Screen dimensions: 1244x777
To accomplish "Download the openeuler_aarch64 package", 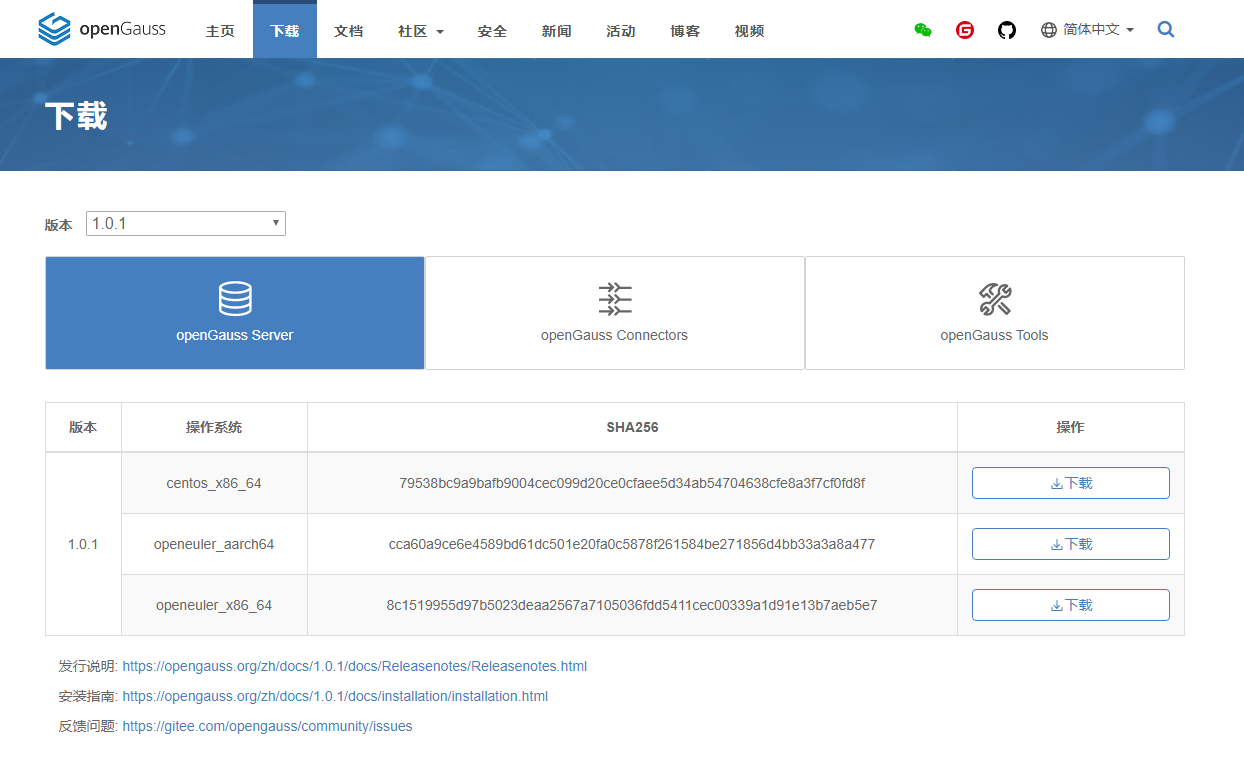I will pyautogui.click(x=1070, y=543).
